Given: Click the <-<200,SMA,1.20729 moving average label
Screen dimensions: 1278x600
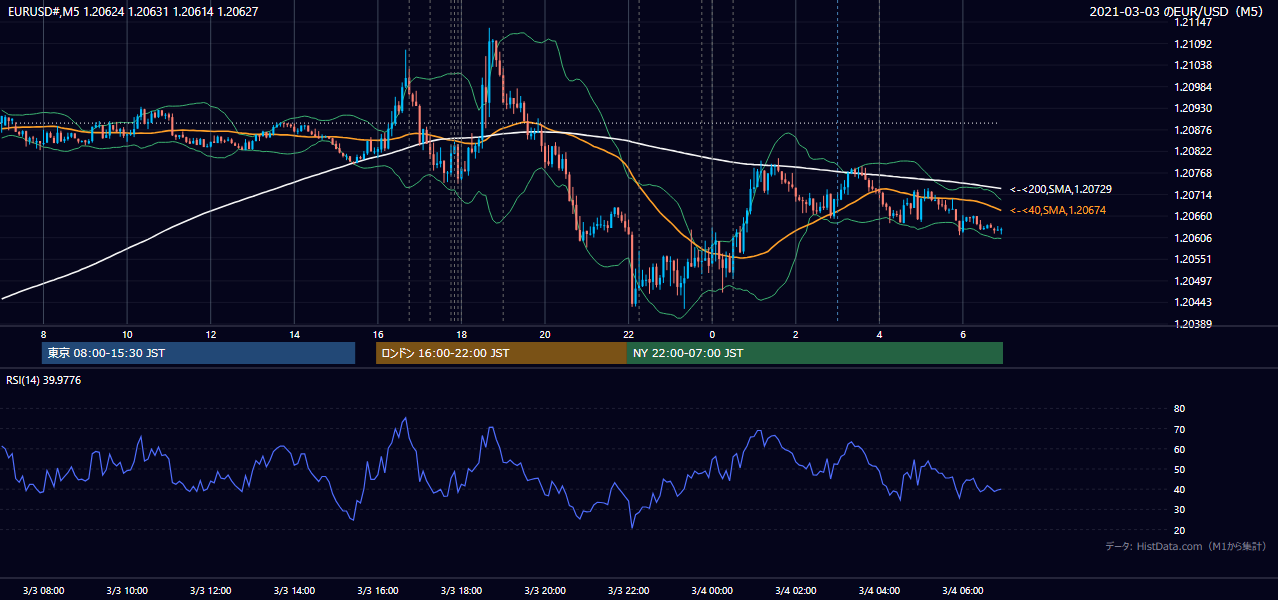Looking at the screenshot, I should click(x=1061, y=189).
